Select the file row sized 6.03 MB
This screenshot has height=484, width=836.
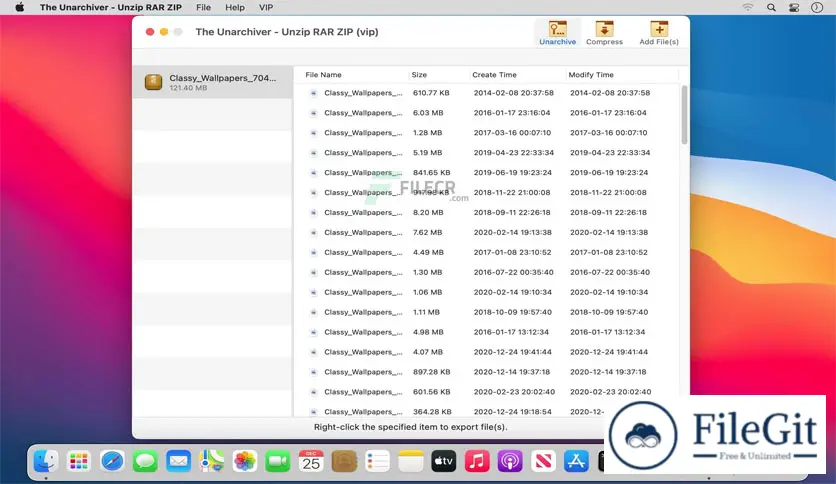coord(487,113)
